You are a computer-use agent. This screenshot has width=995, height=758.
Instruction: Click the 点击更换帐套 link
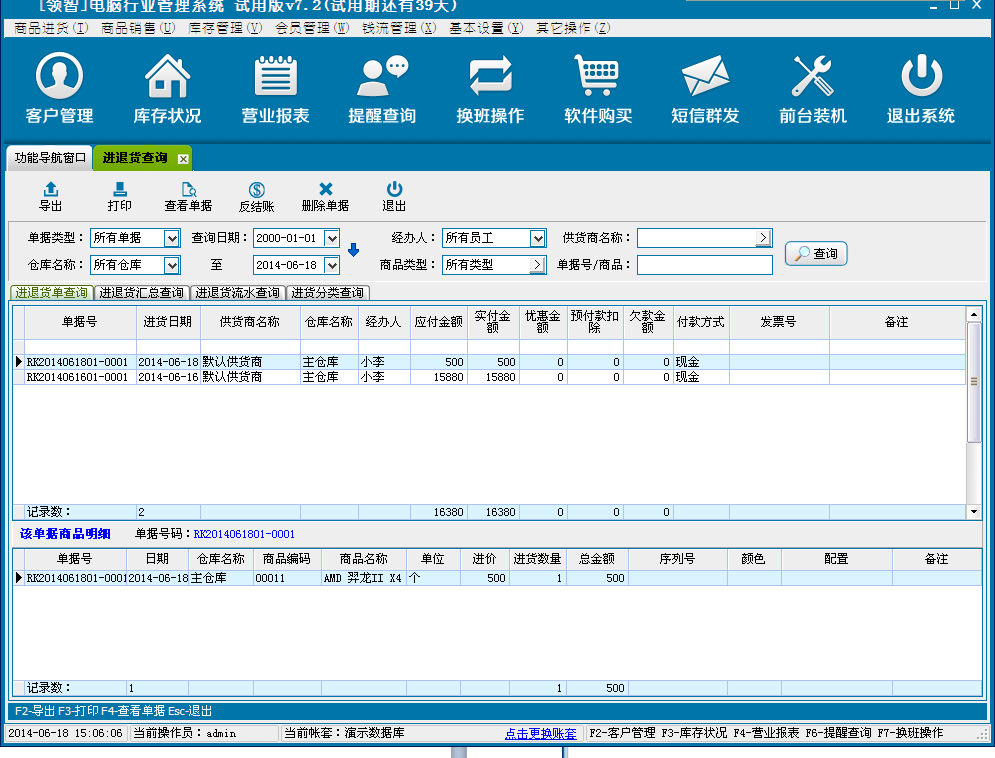click(x=540, y=733)
